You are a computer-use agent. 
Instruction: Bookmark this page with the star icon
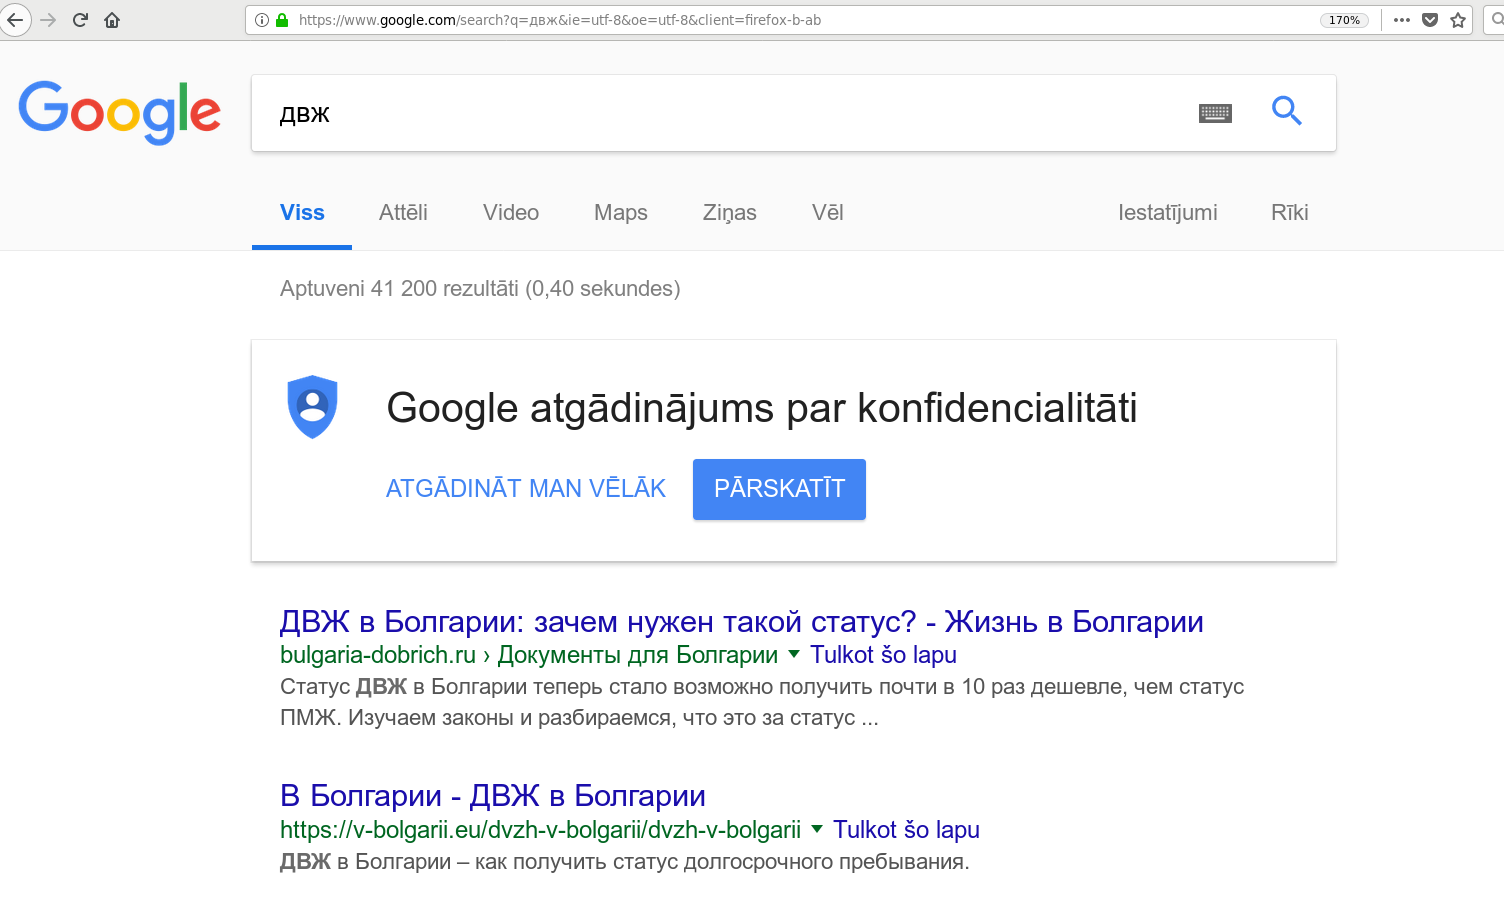(1458, 20)
